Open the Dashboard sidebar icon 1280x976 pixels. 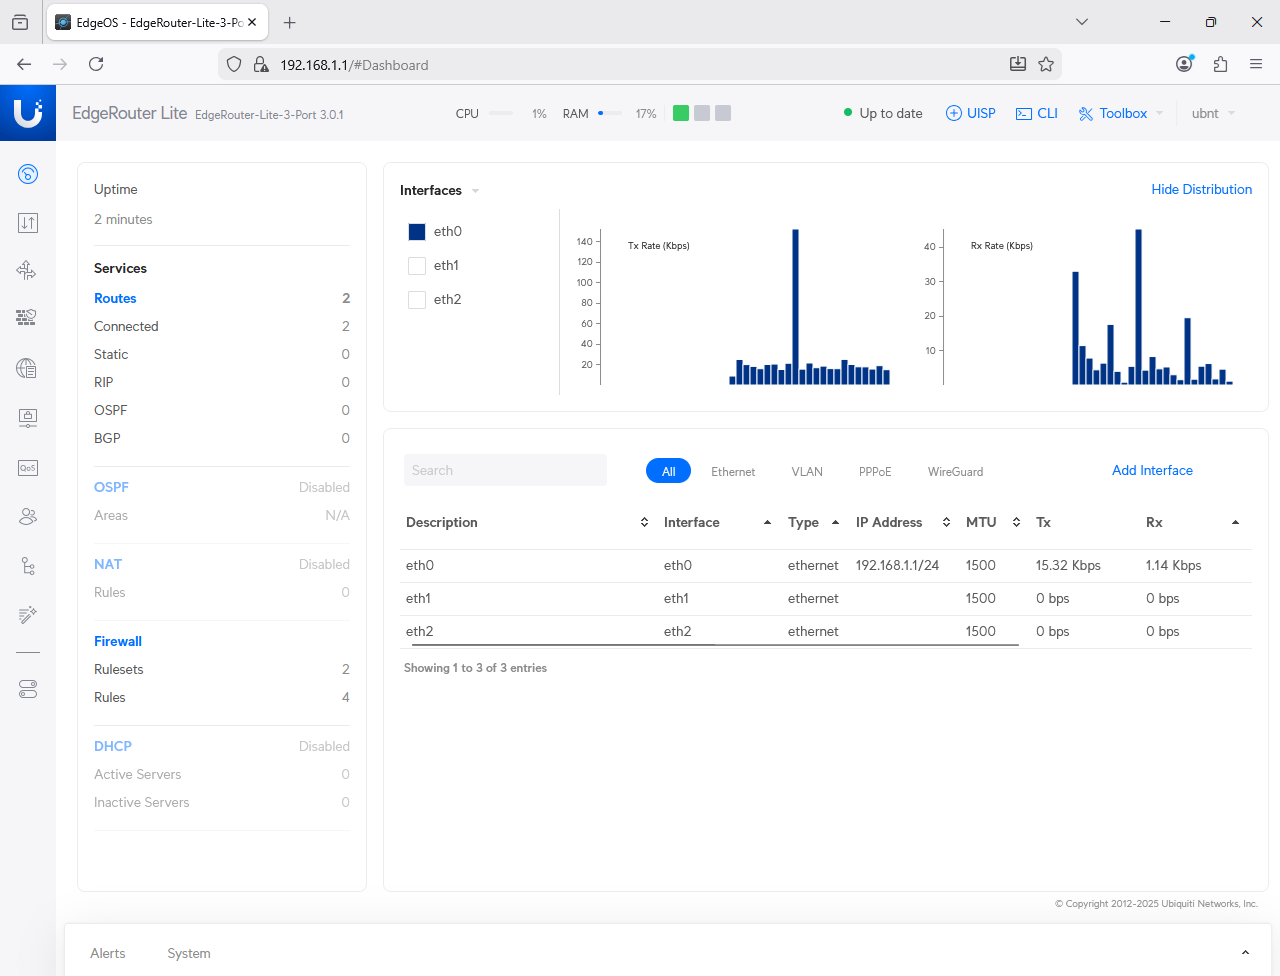pyautogui.click(x=28, y=174)
